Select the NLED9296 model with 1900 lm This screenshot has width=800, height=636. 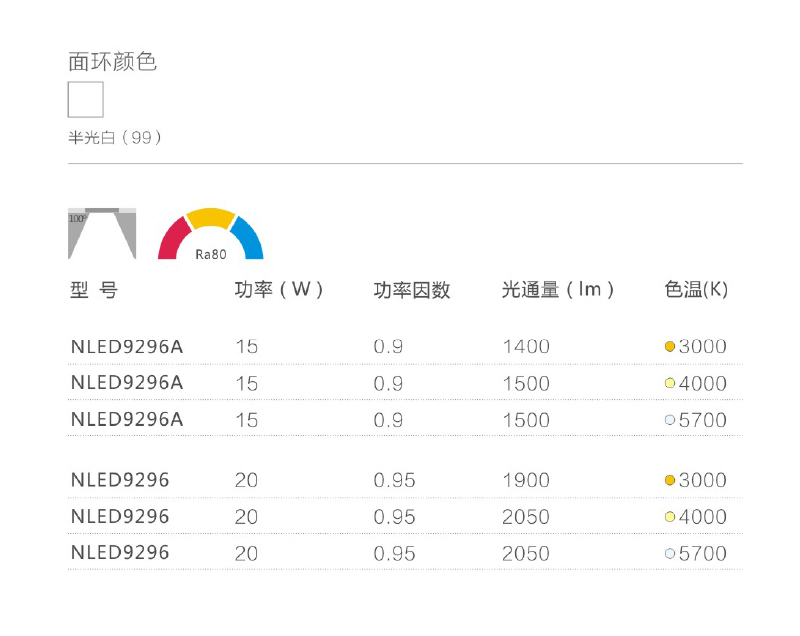(x=120, y=480)
